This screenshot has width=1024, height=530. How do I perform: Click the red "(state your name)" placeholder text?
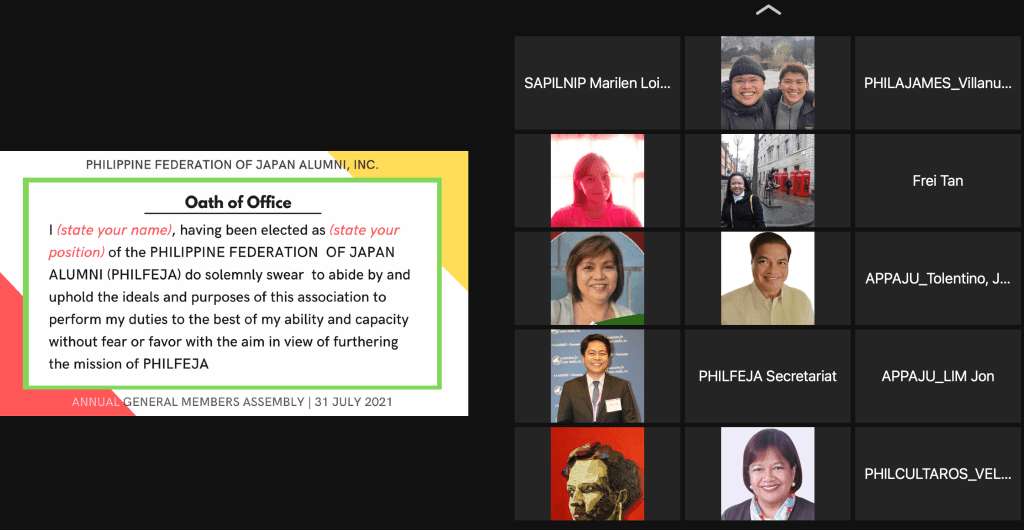point(114,230)
